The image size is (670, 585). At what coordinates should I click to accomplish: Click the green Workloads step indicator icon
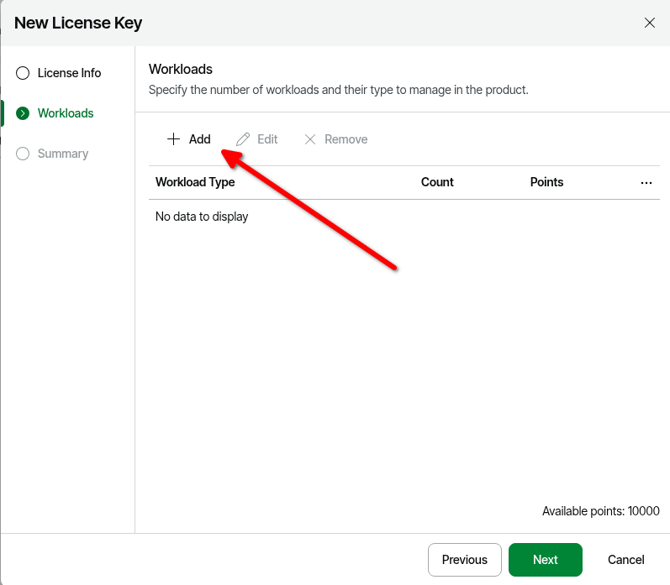coord(23,113)
